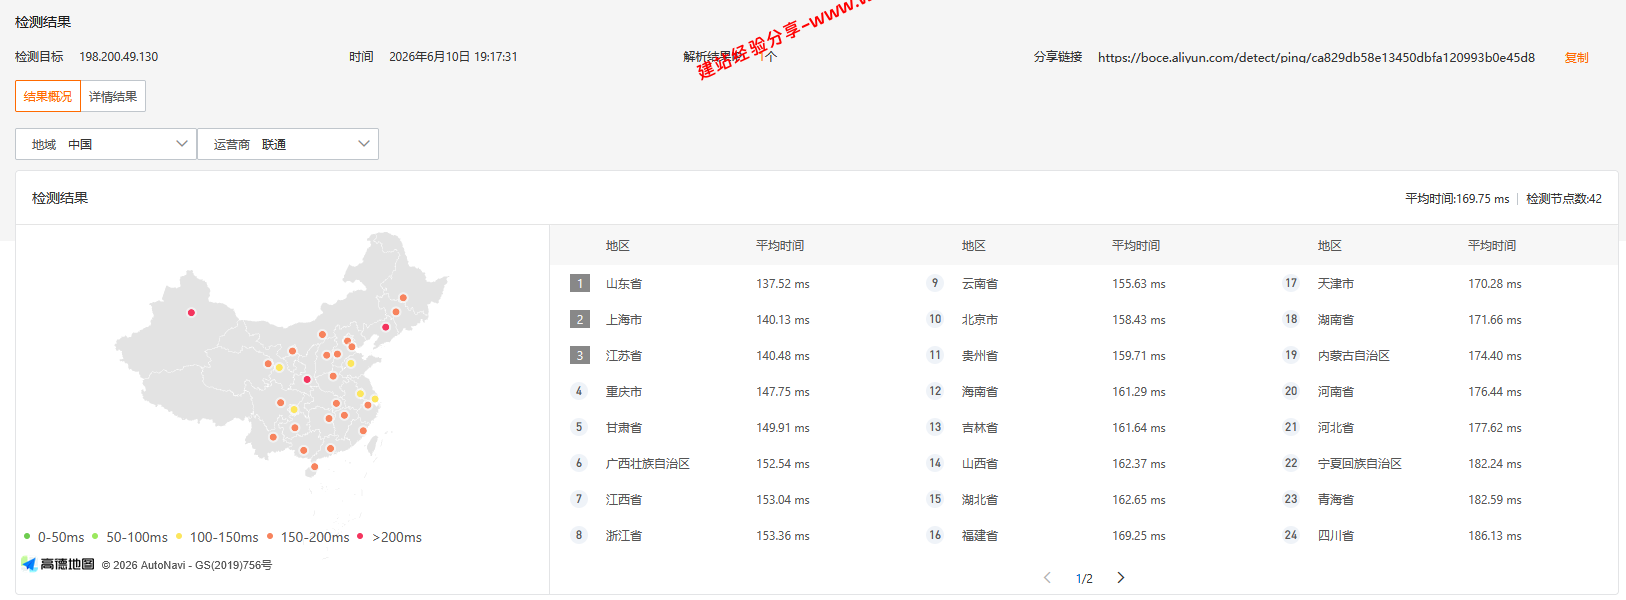Viewport: 1626px width, 600px height.
Task: Click the 山东省 row label
Action: pos(624,284)
